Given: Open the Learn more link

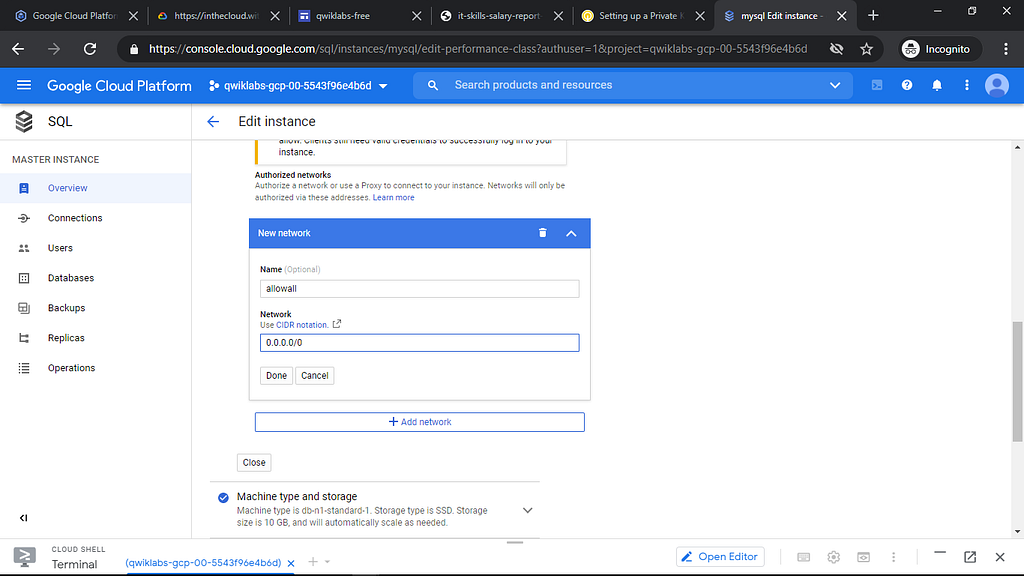Looking at the screenshot, I should click(x=393, y=197).
